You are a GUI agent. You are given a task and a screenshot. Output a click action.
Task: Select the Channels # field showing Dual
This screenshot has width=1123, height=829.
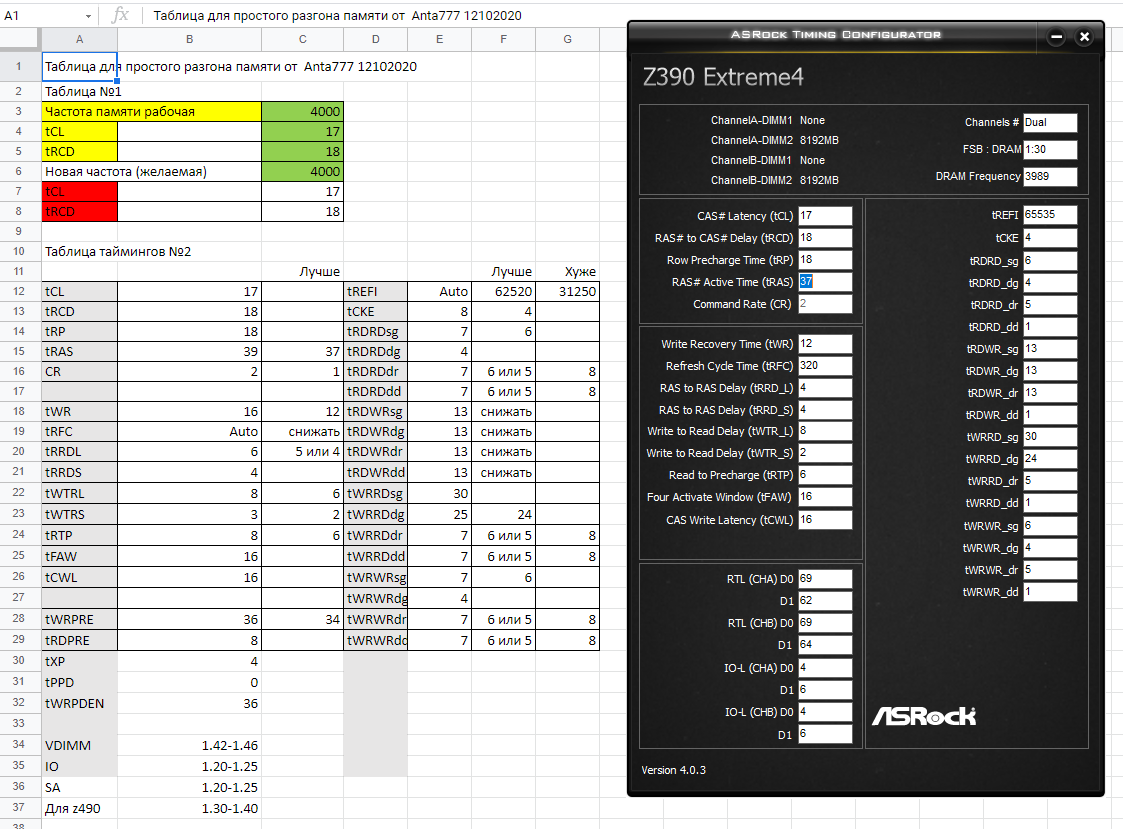click(1050, 123)
